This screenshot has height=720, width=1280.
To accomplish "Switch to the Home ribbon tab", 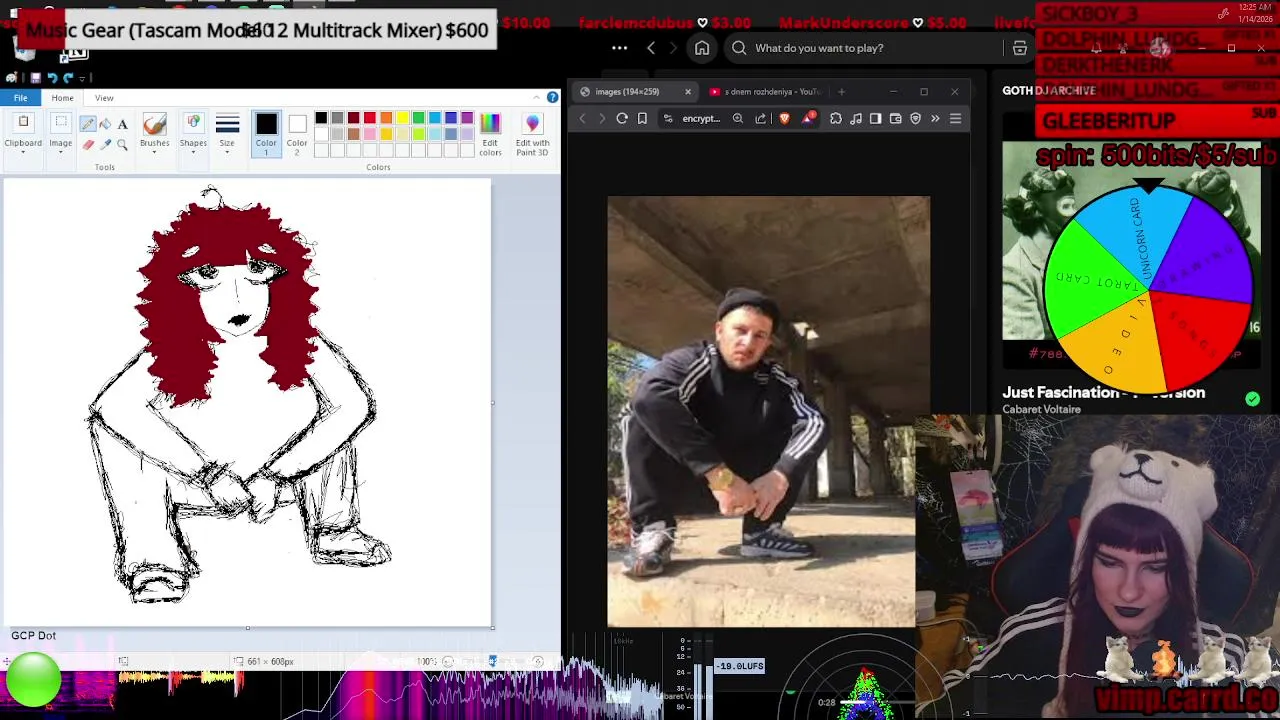I will pyautogui.click(x=62, y=98).
